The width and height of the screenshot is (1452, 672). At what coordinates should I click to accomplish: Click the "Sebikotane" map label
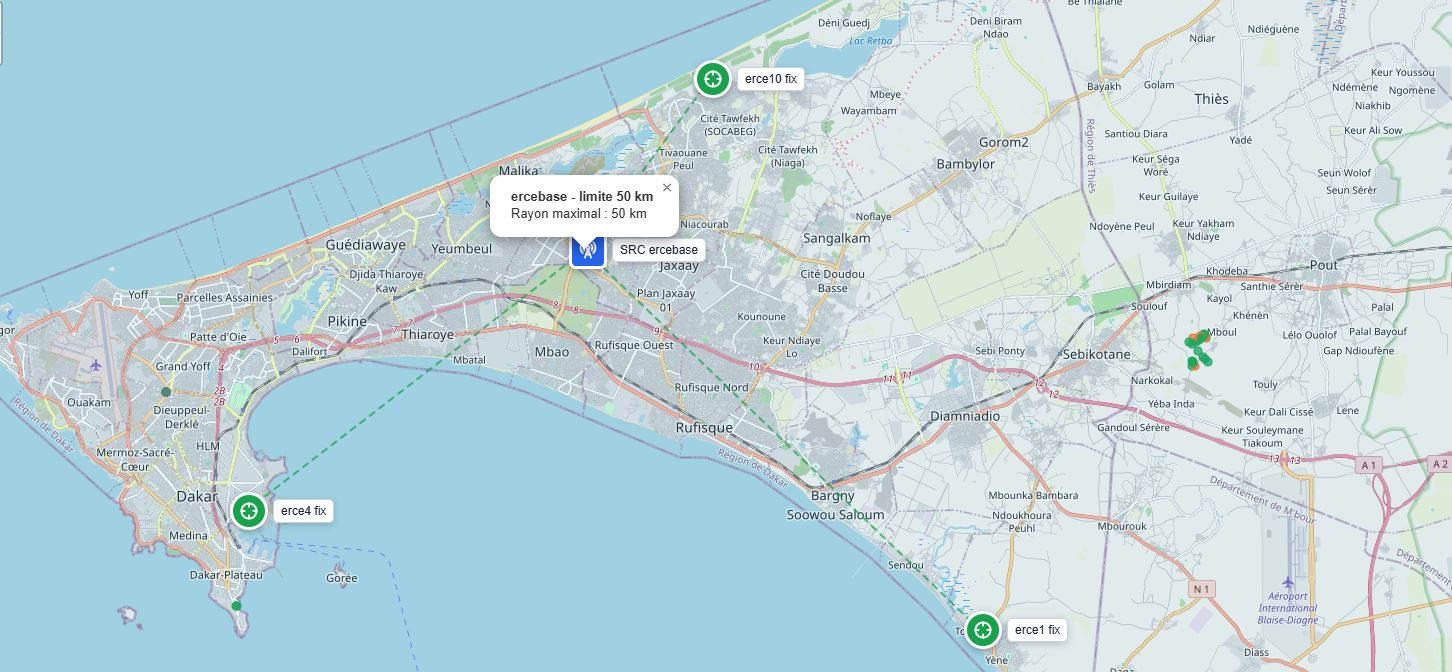[x=1097, y=355]
